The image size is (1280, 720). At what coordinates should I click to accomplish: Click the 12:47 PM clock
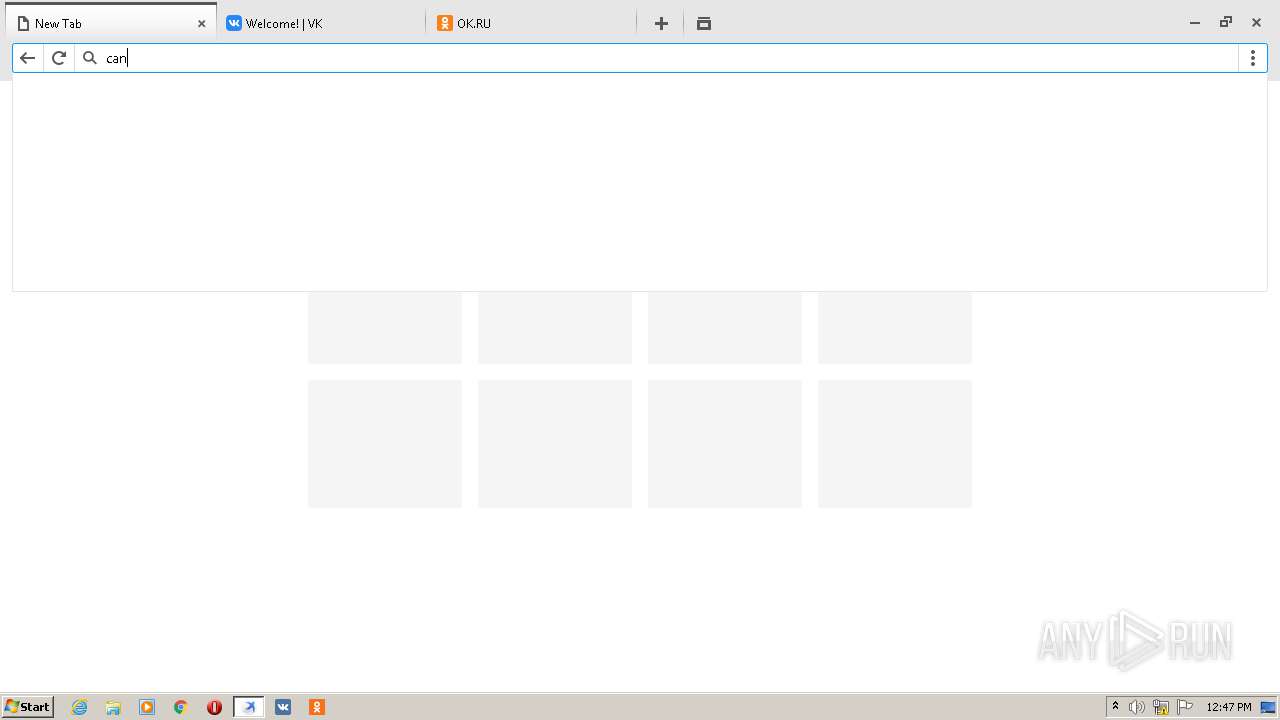pyautogui.click(x=1229, y=707)
